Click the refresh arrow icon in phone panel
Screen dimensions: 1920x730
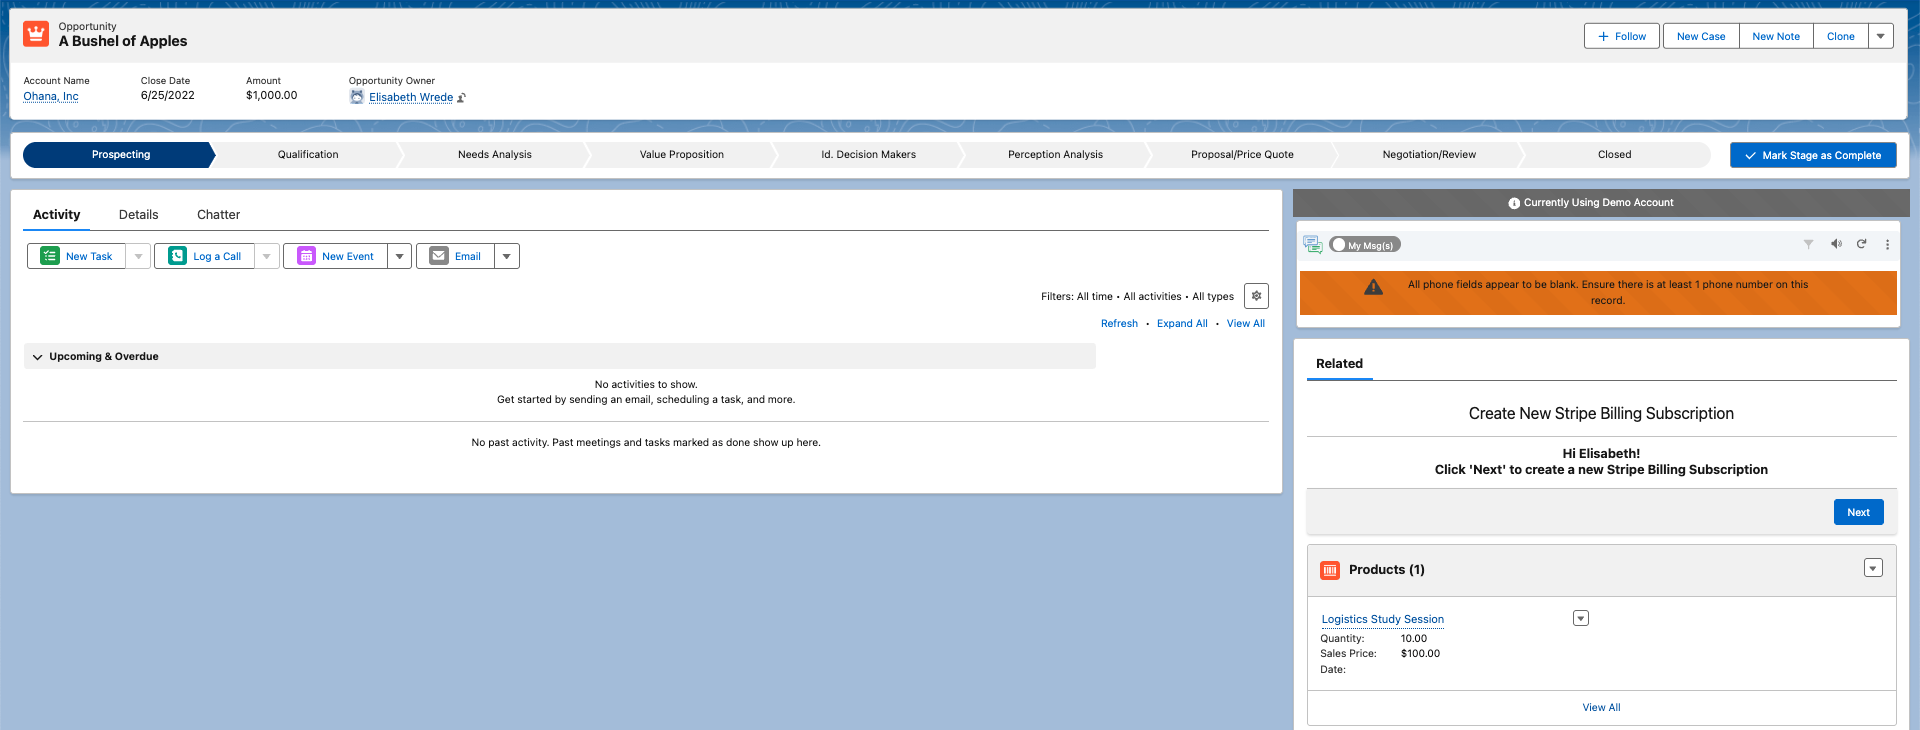tap(1862, 244)
